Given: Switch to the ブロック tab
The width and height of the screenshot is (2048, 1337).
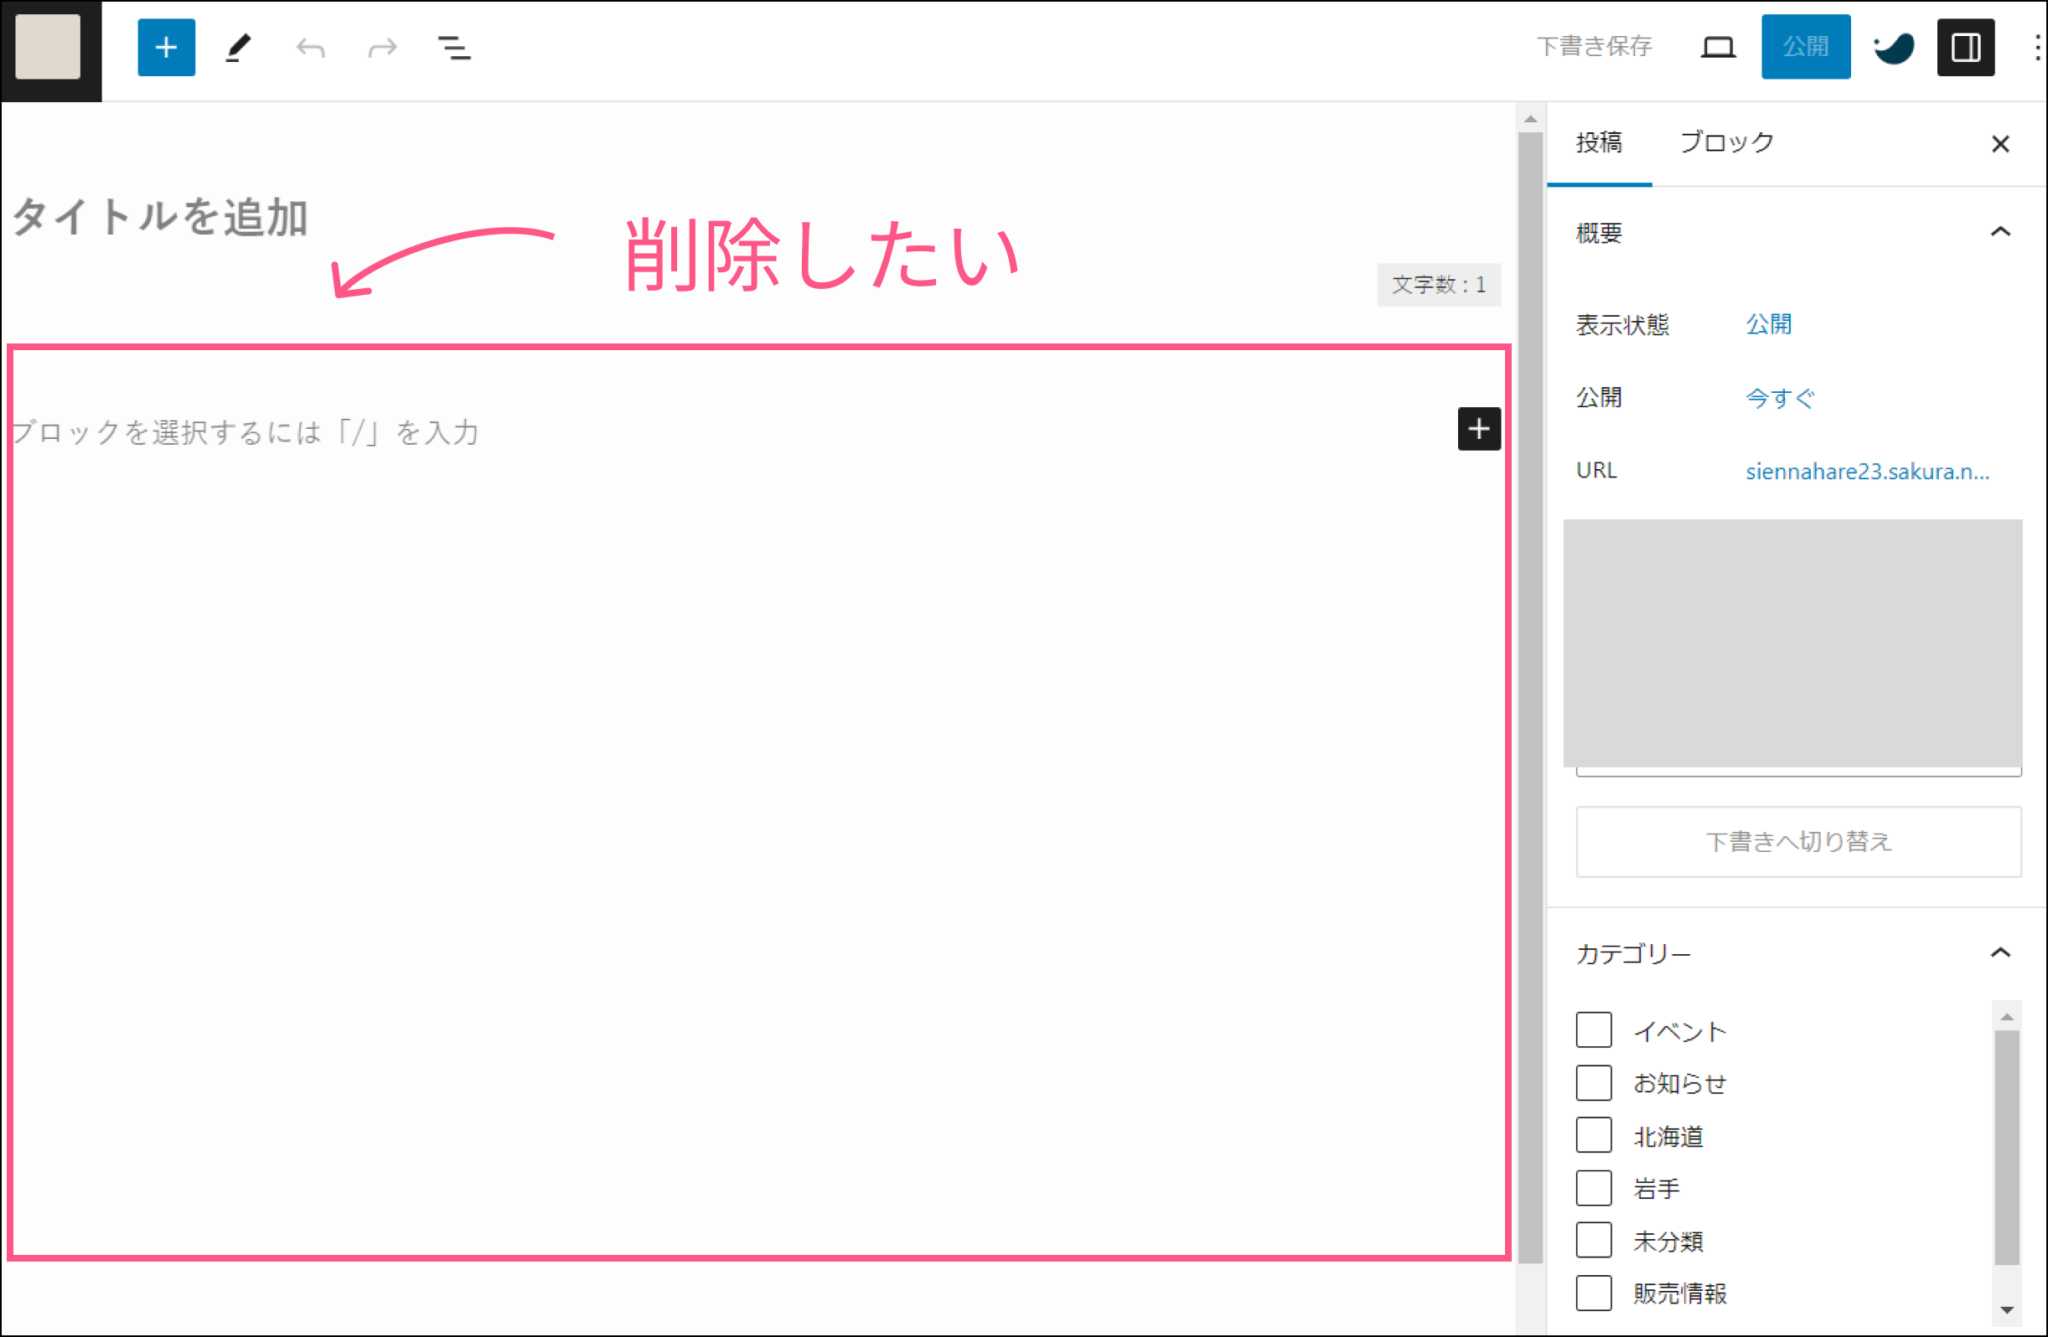Looking at the screenshot, I should 1726,142.
